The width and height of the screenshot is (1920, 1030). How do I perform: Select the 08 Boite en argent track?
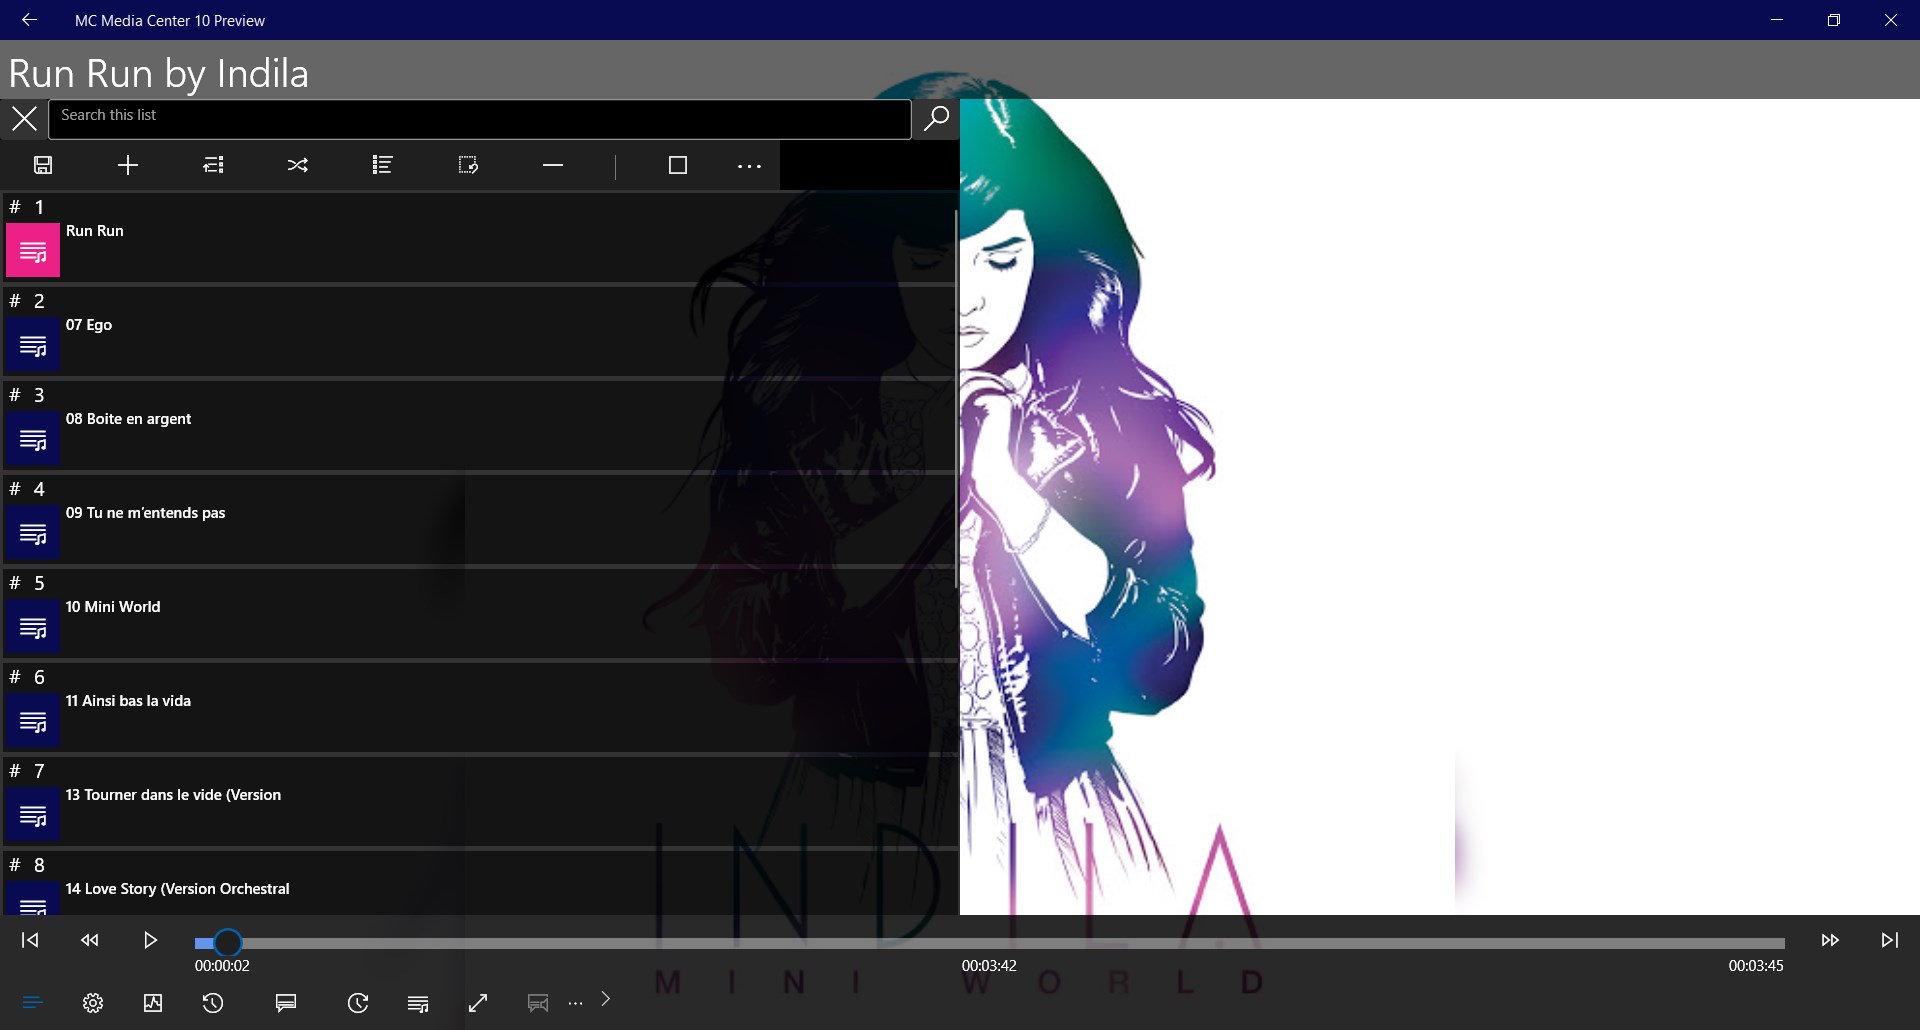click(x=480, y=426)
